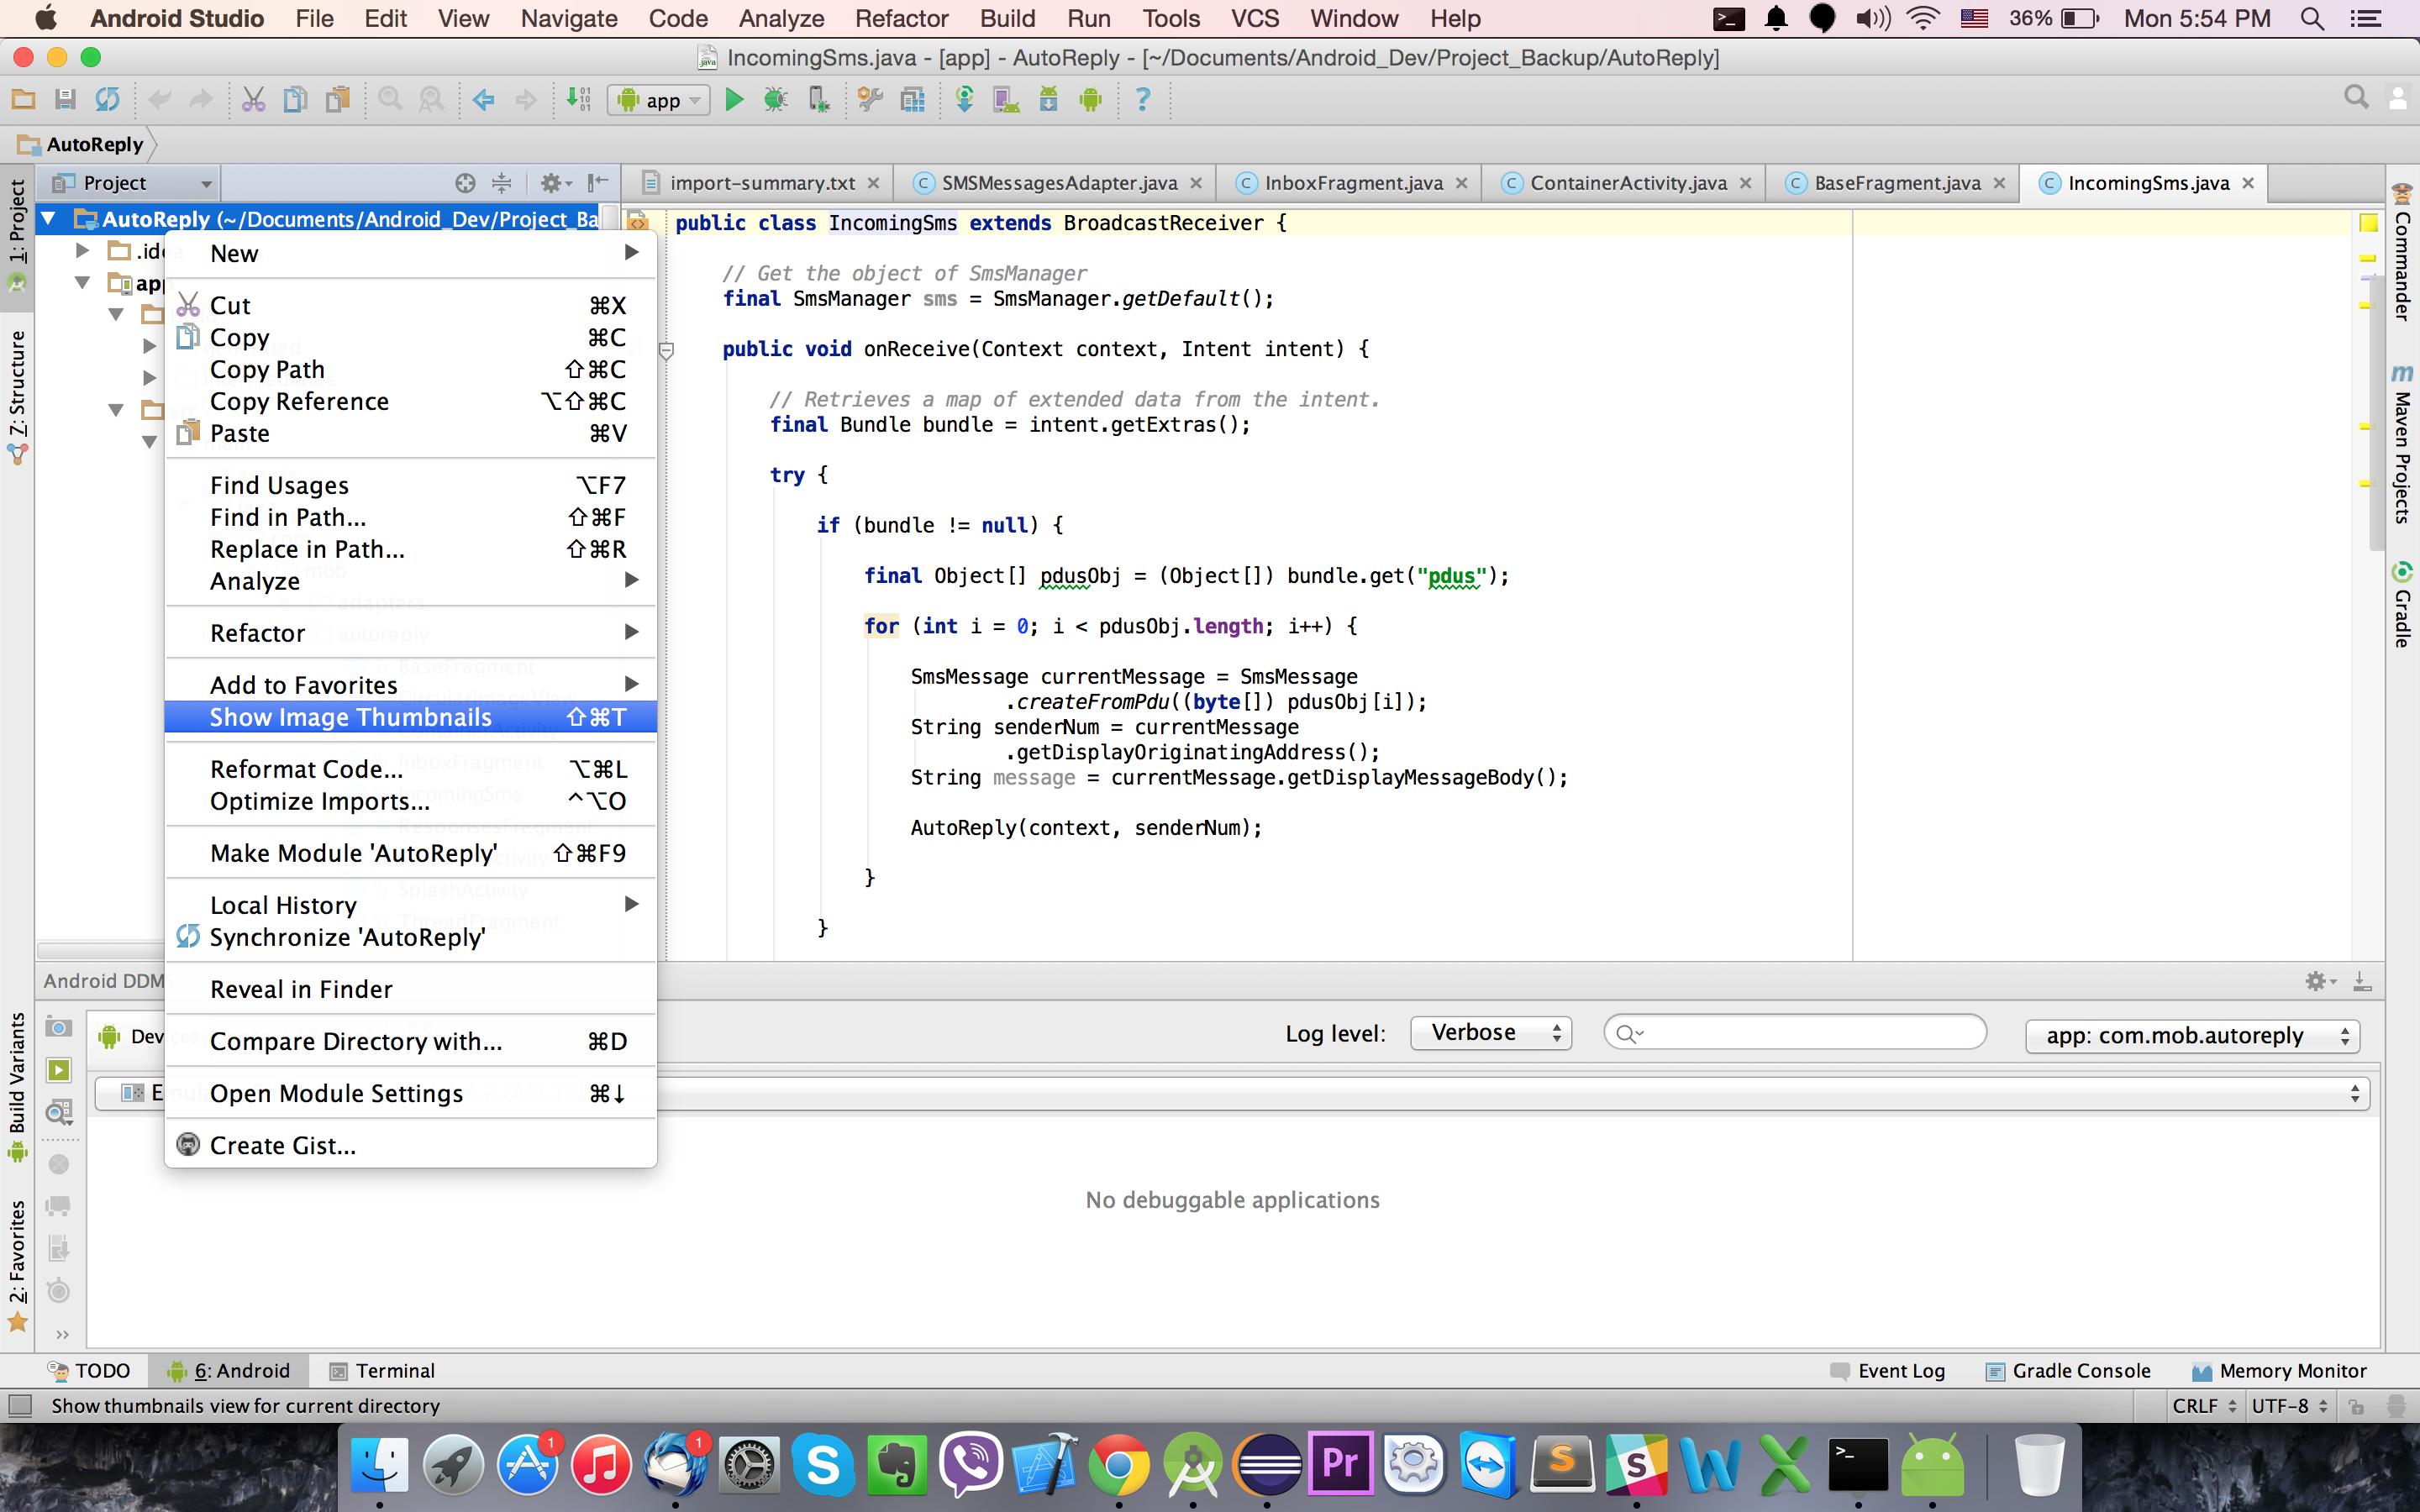Launch the AVD Manager icon
Image resolution: width=2420 pixels, height=1512 pixels.
pyautogui.click(x=1003, y=99)
